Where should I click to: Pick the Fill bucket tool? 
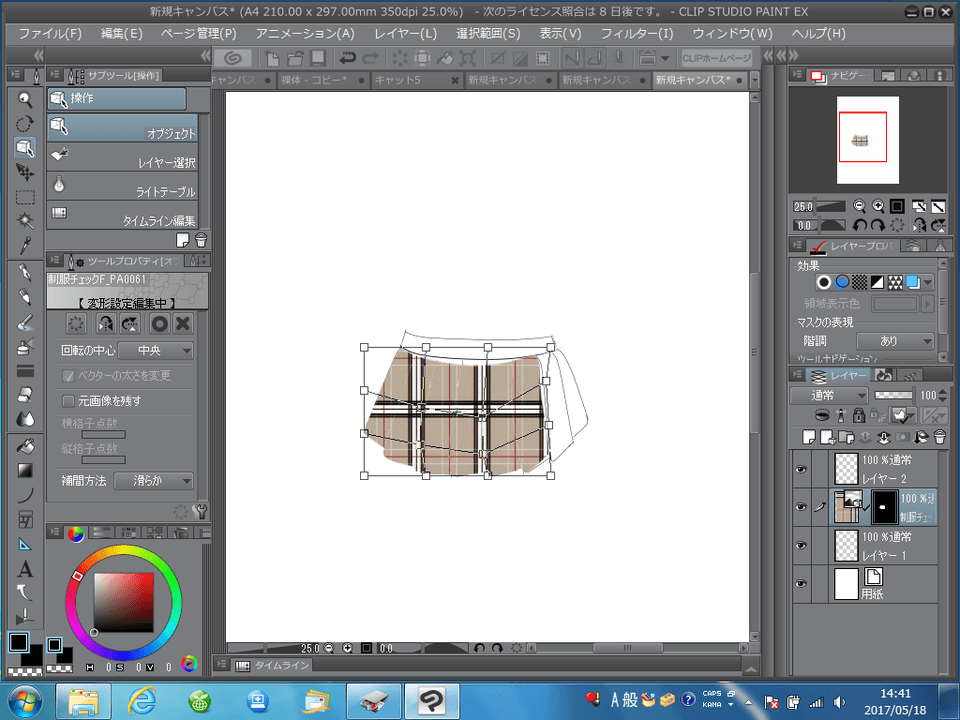click(x=25, y=446)
